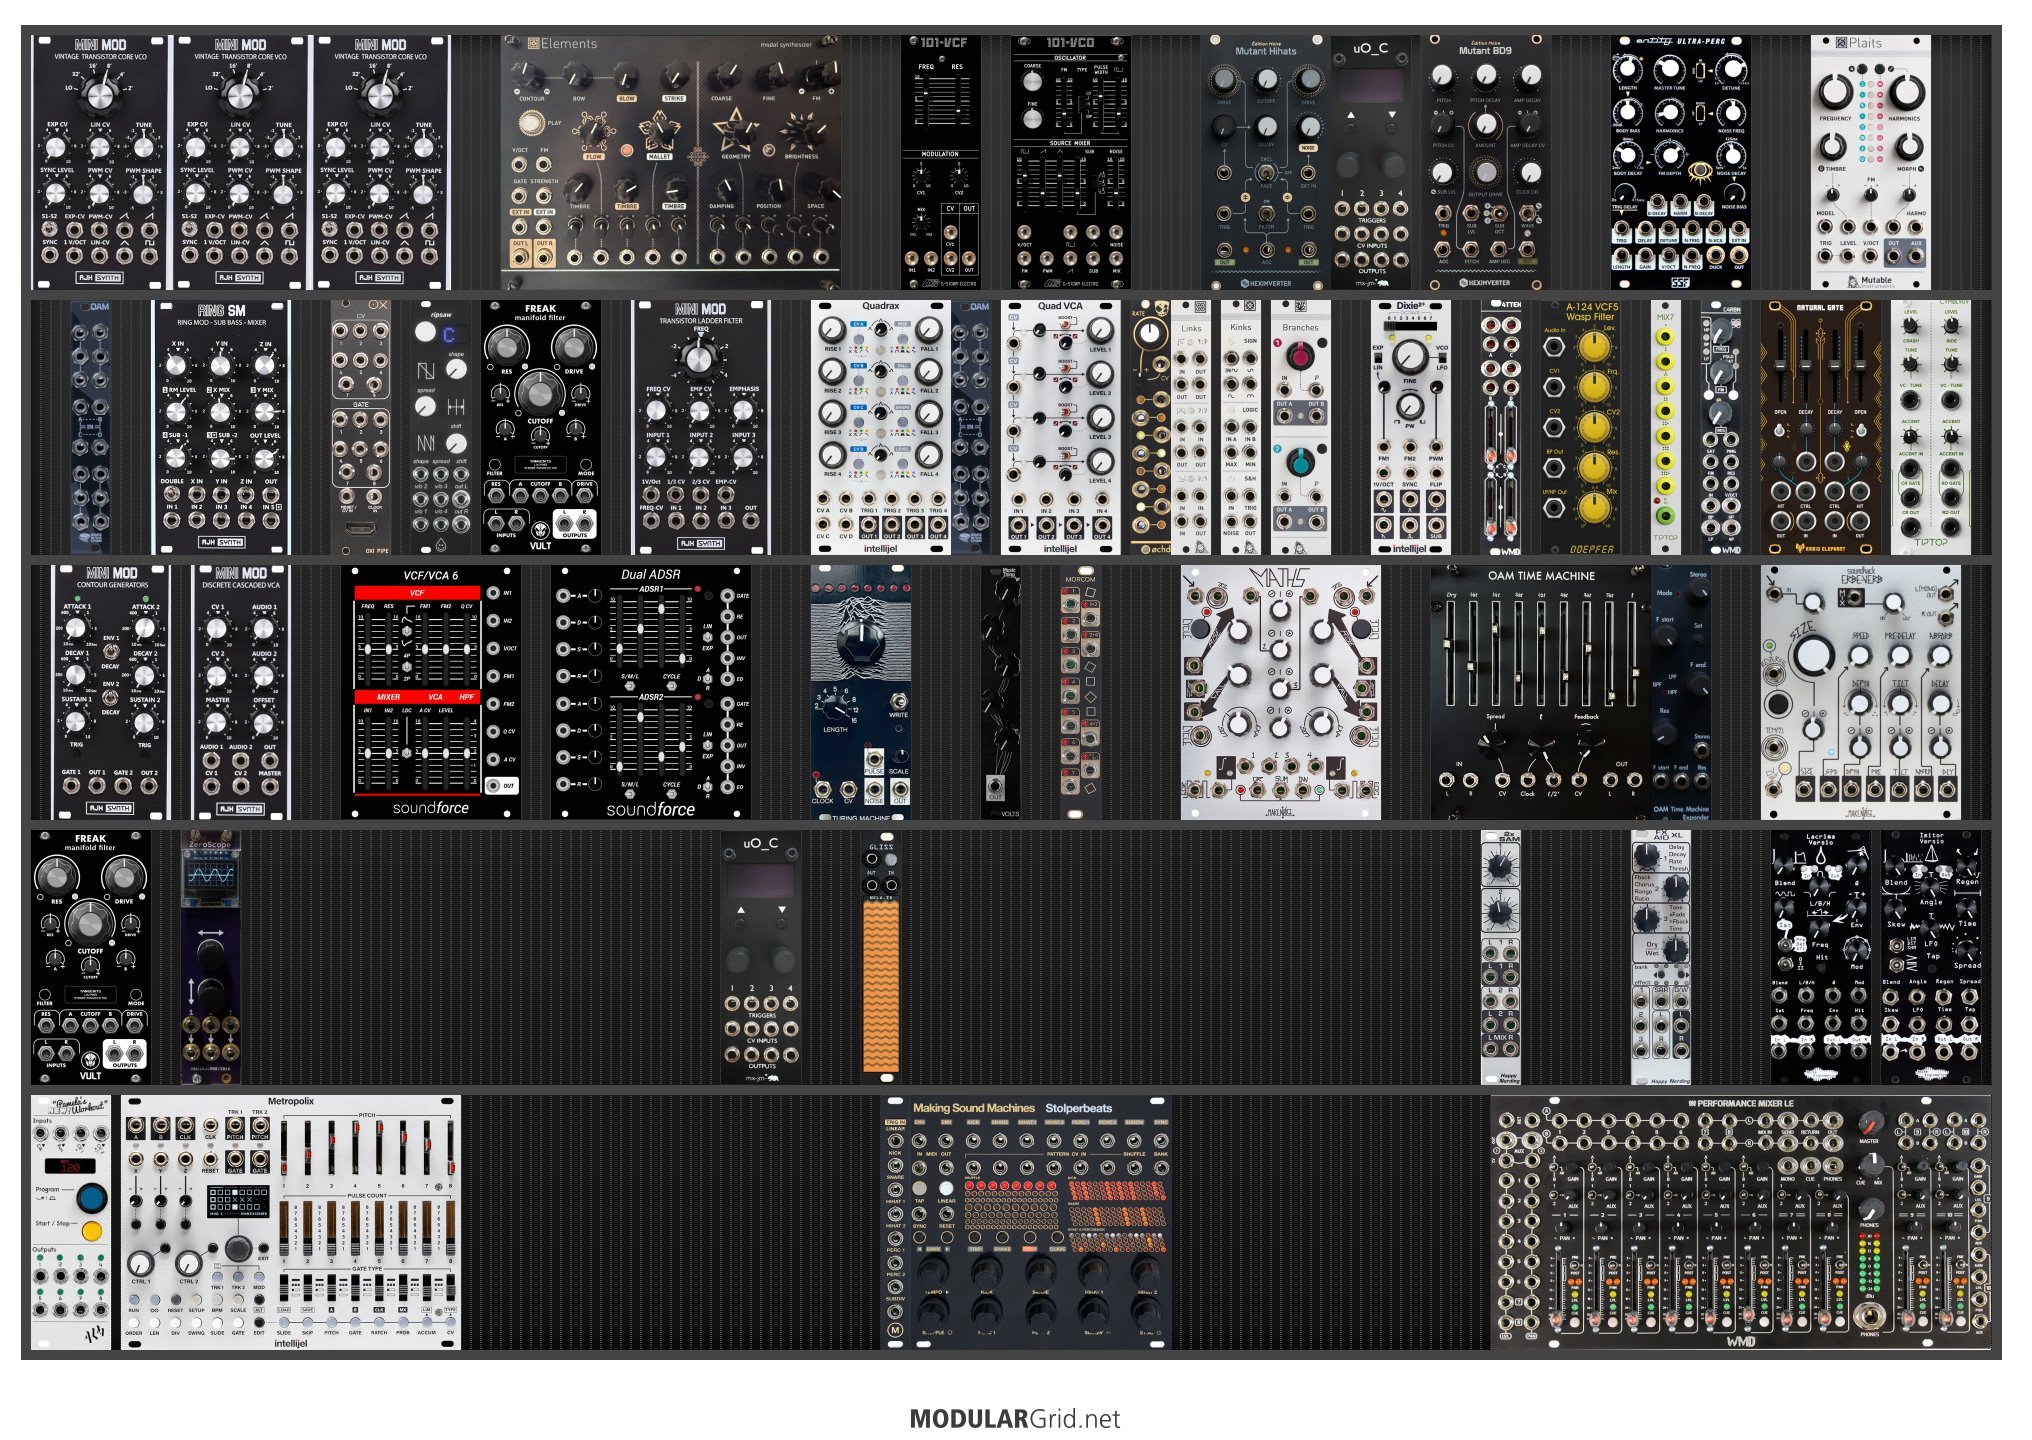2032x1440 pixels.
Task: Click the Kinks utility module
Action: (x=1241, y=427)
